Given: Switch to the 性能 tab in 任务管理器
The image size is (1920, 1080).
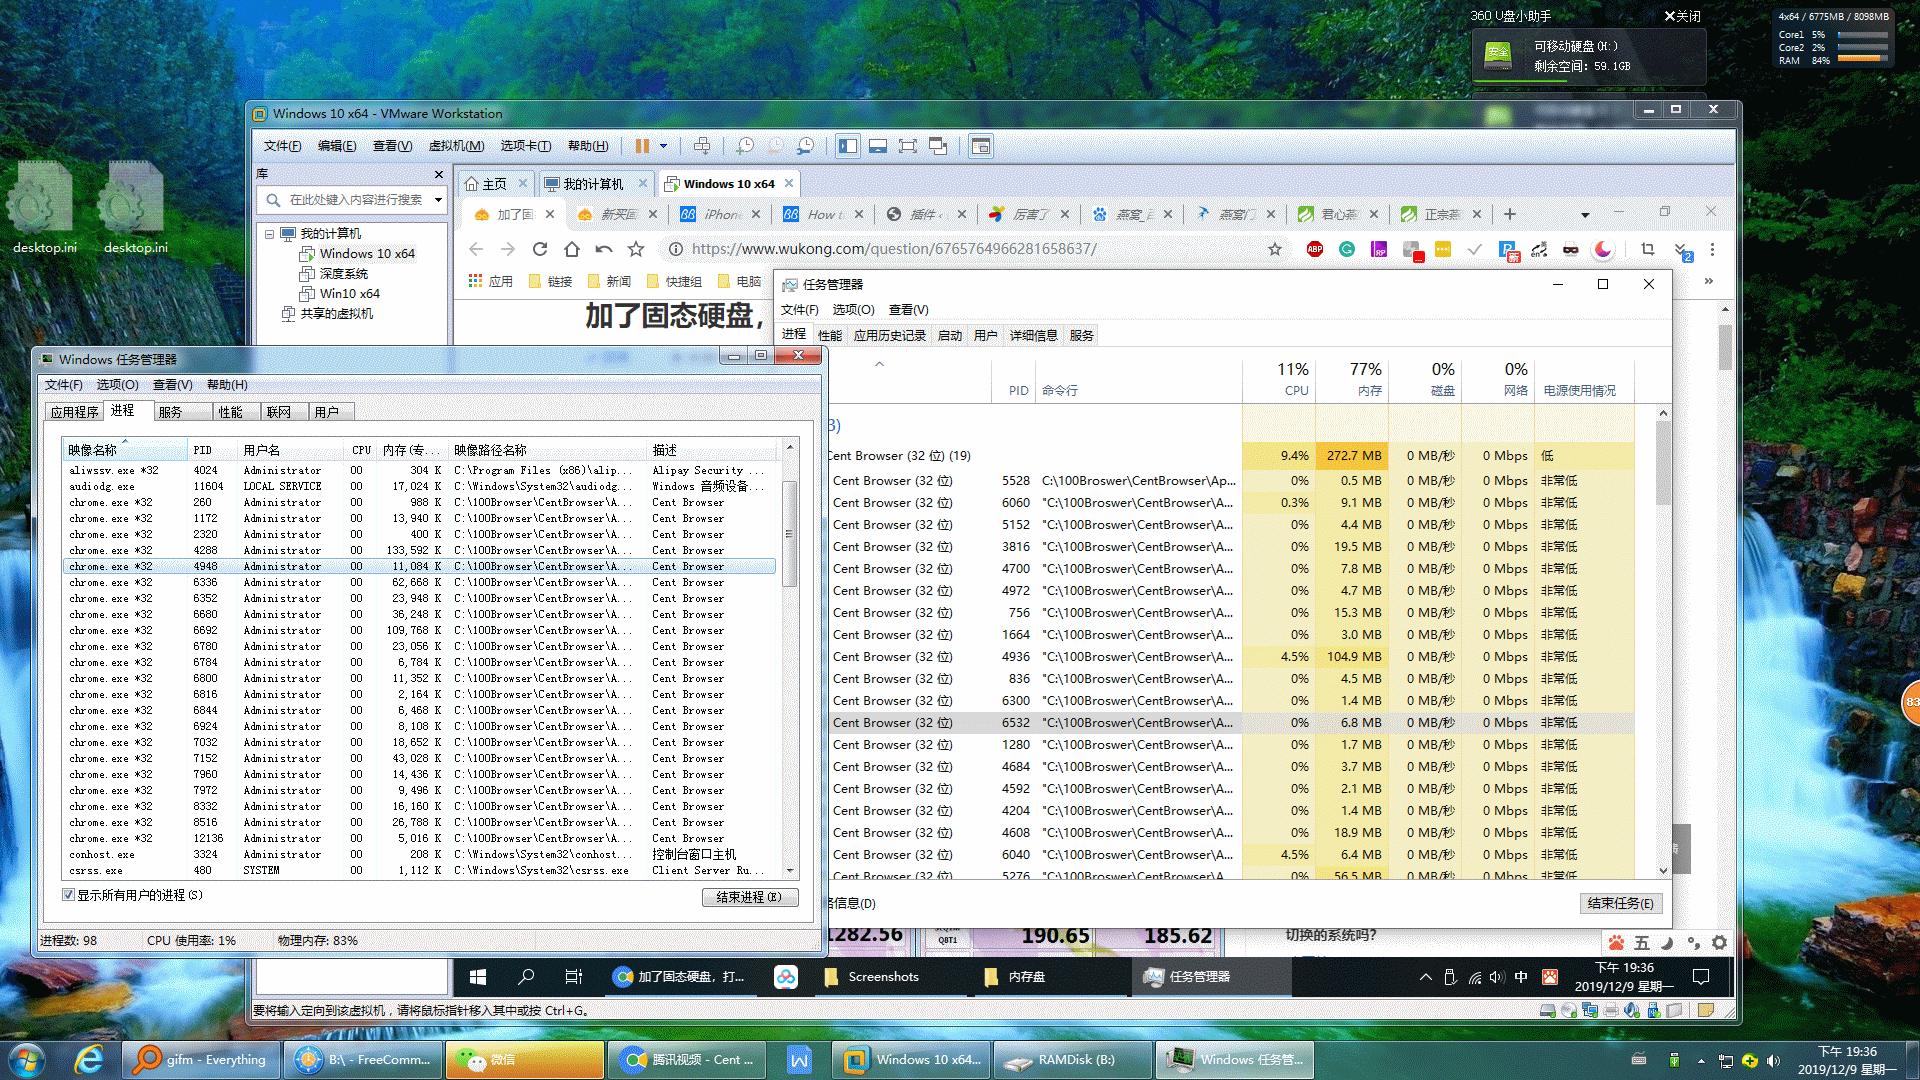Looking at the screenshot, I should 830,335.
